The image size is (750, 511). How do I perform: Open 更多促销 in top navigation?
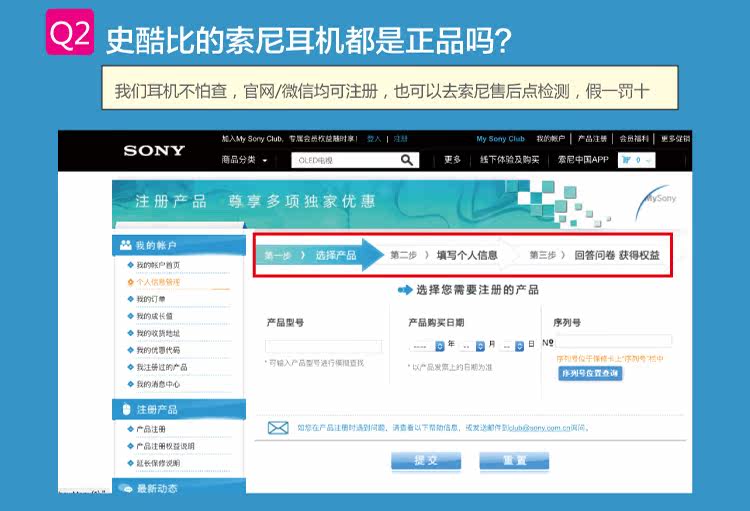click(675, 139)
